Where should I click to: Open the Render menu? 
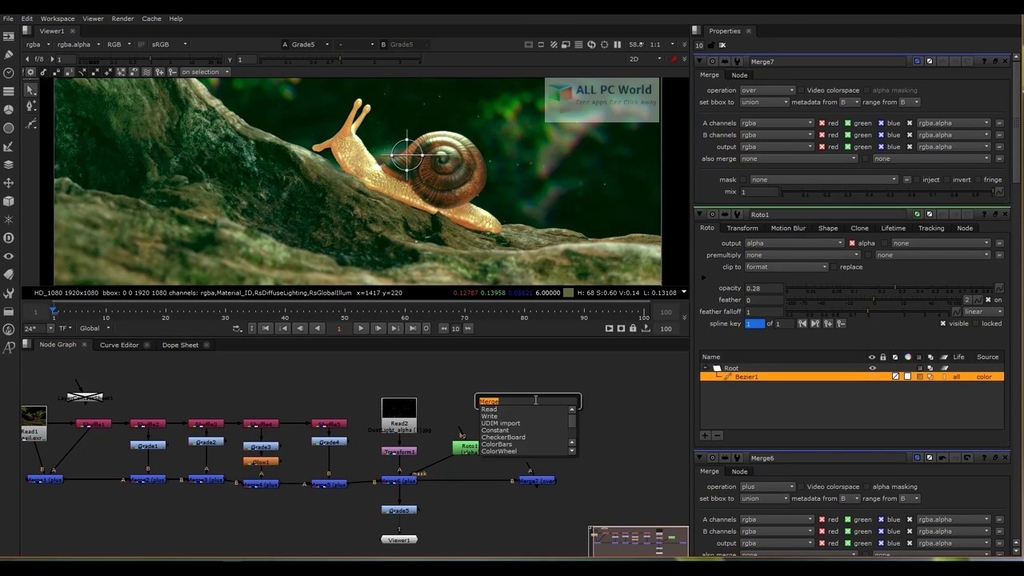point(122,17)
